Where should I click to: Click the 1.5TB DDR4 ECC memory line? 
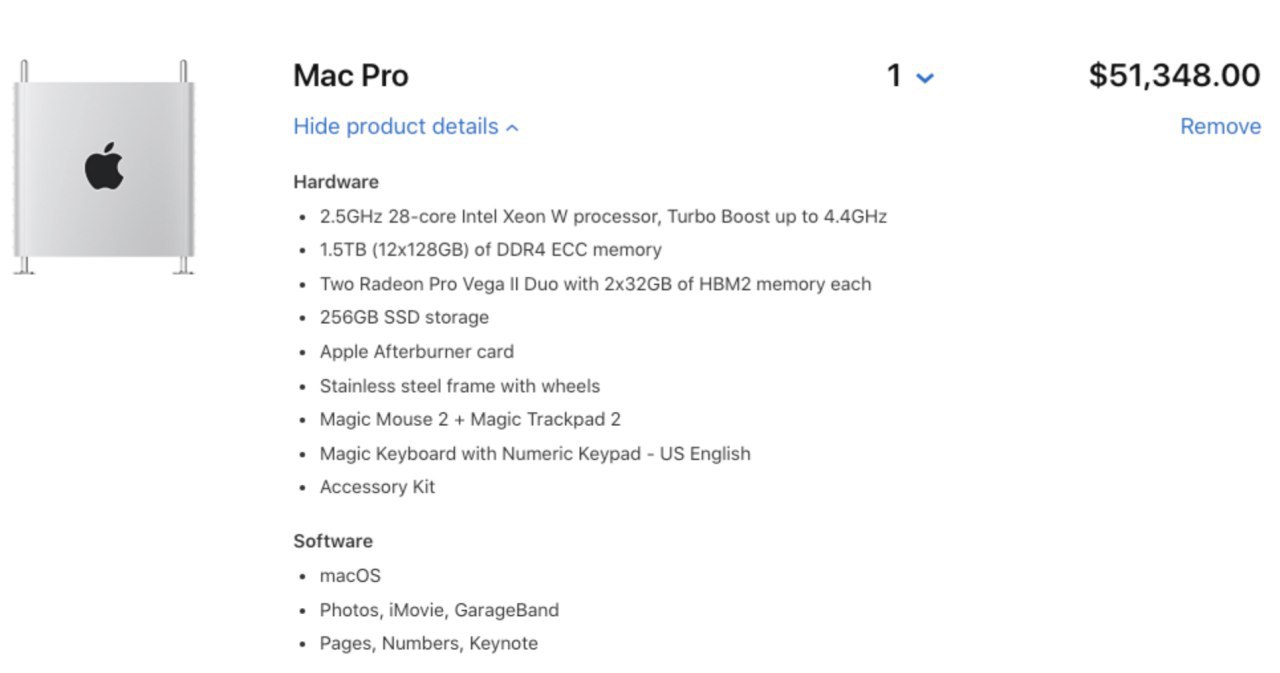click(x=490, y=250)
